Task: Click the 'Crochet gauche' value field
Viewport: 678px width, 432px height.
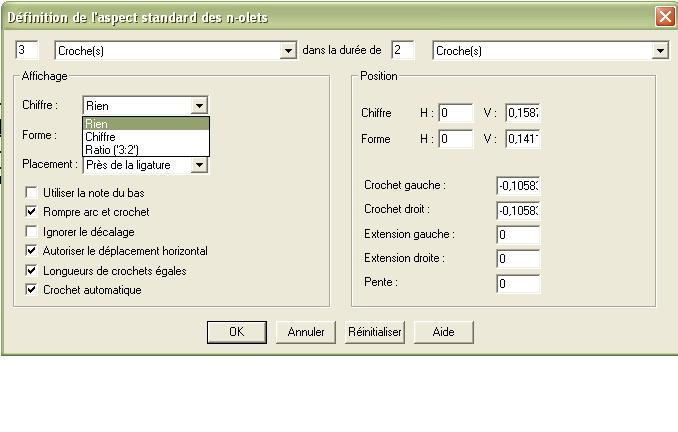Action: pyautogui.click(x=517, y=186)
